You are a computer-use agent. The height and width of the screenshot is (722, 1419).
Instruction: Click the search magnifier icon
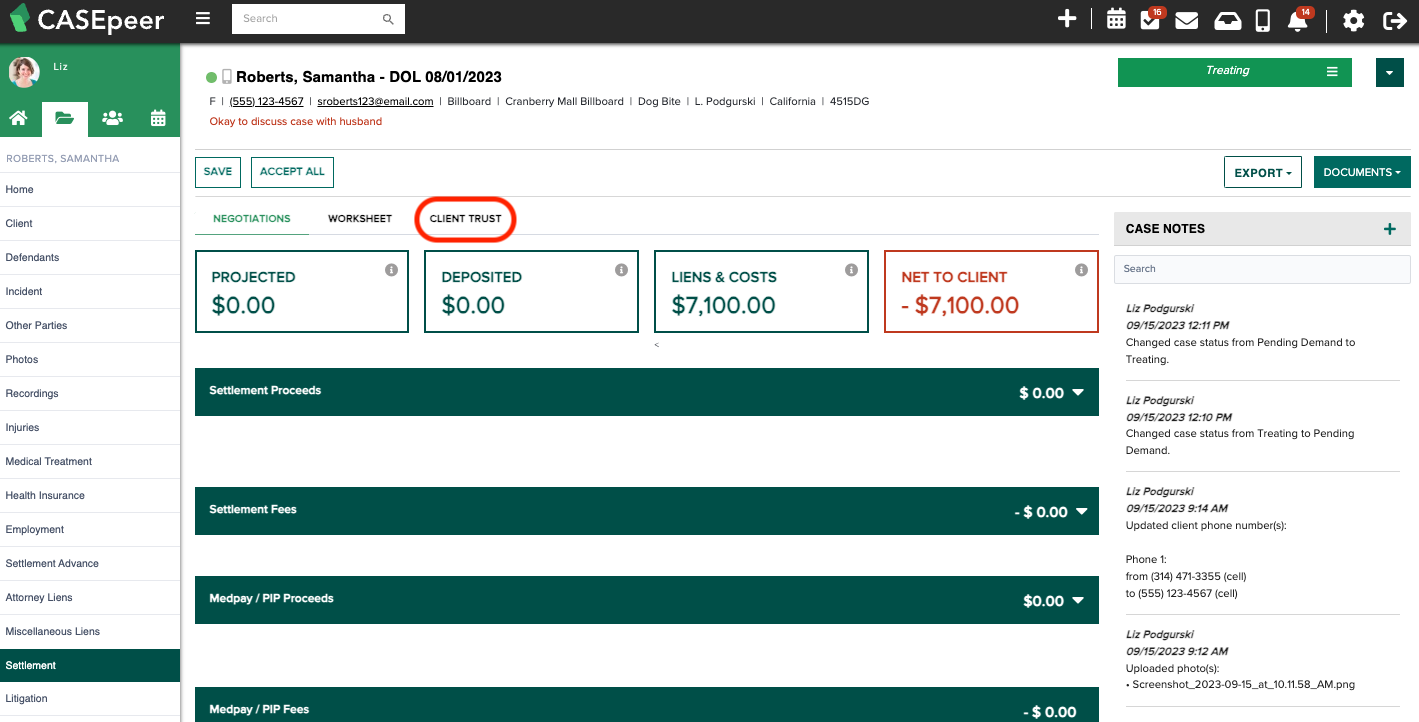388,19
